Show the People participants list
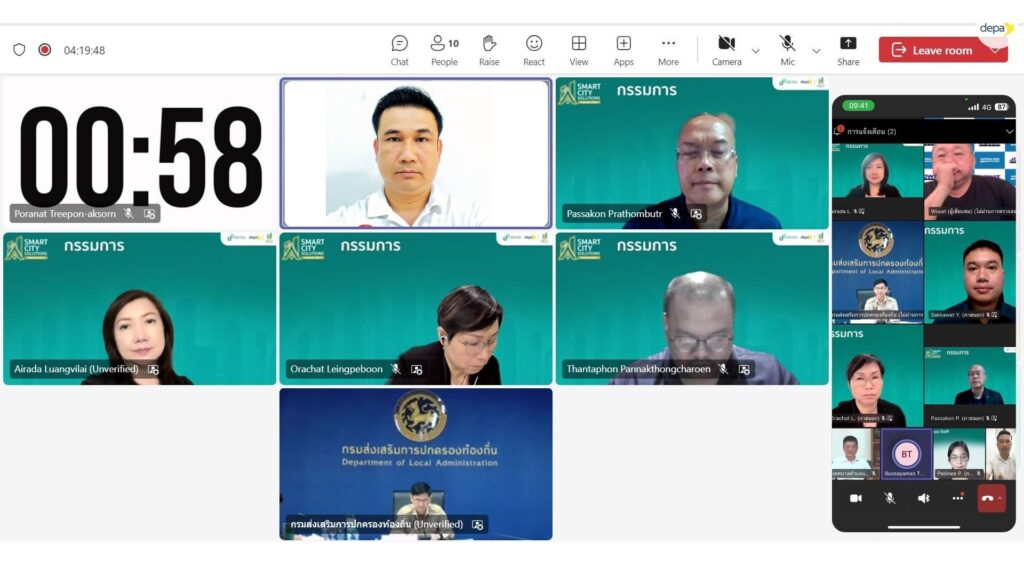 click(444, 50)
